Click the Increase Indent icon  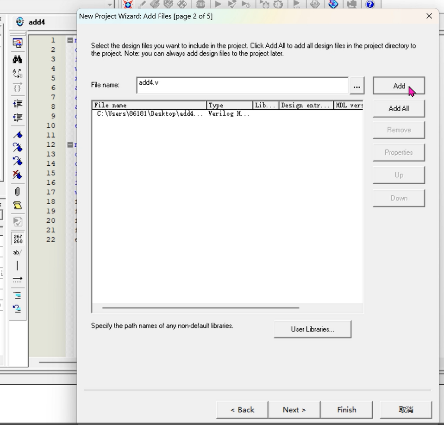pyautogui.click(x=17, y=104)
